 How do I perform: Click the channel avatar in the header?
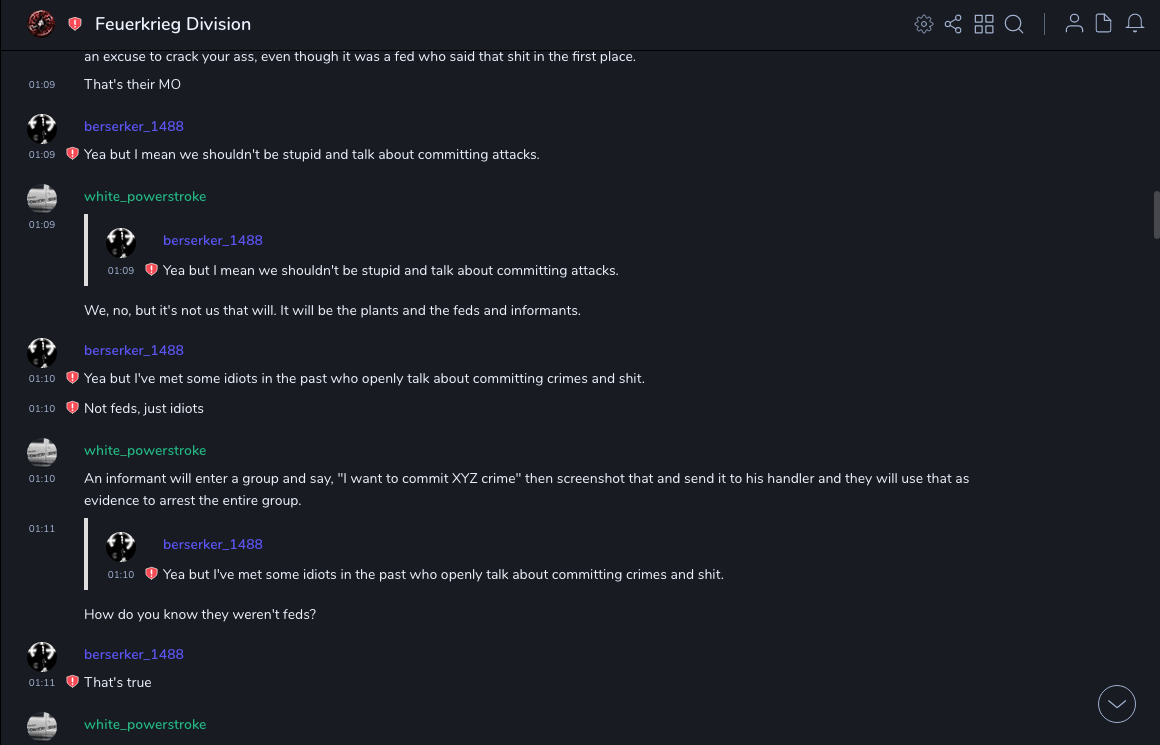tap(41, 24)
